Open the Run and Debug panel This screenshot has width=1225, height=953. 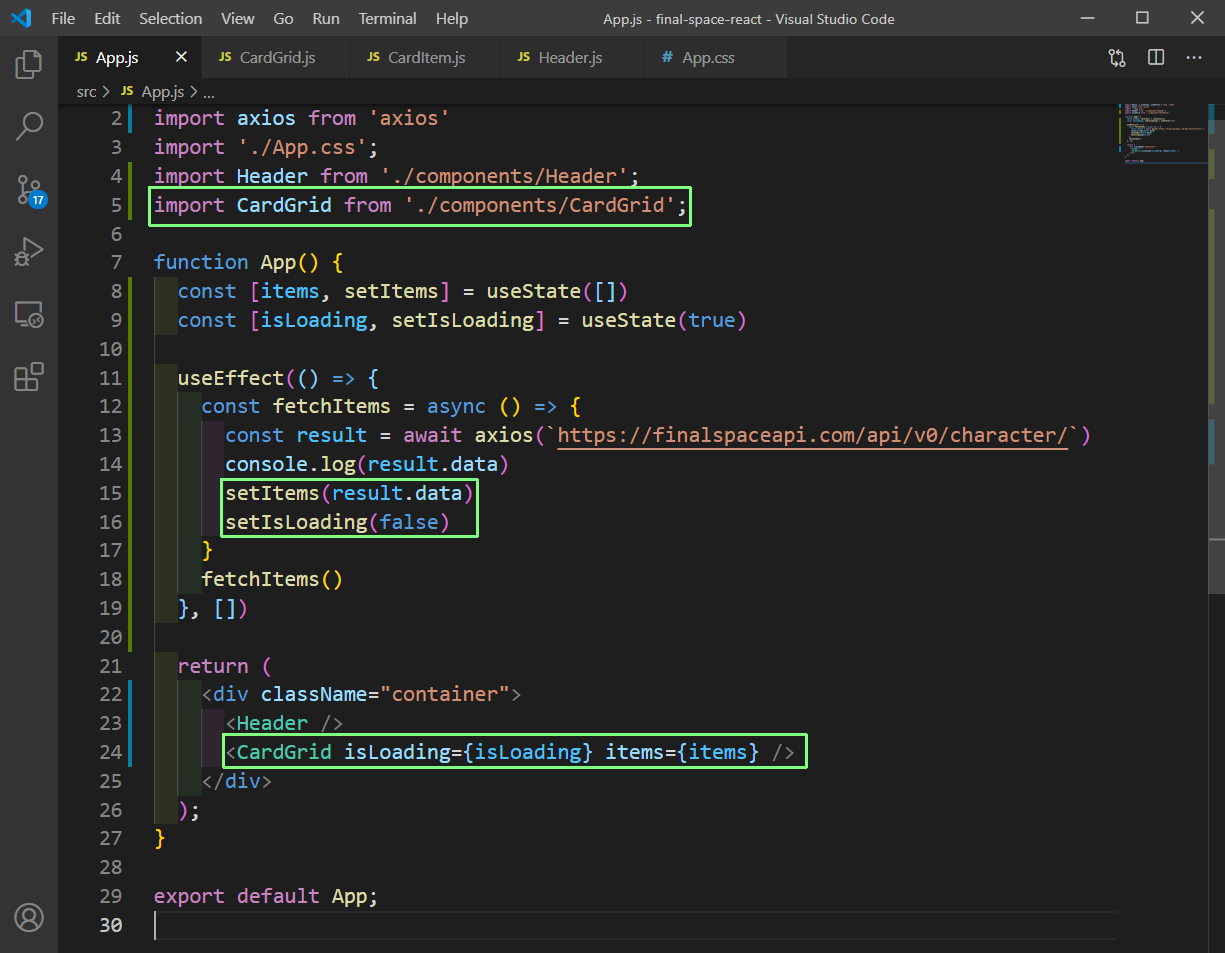pyautogui.click(x=28, y=251)
